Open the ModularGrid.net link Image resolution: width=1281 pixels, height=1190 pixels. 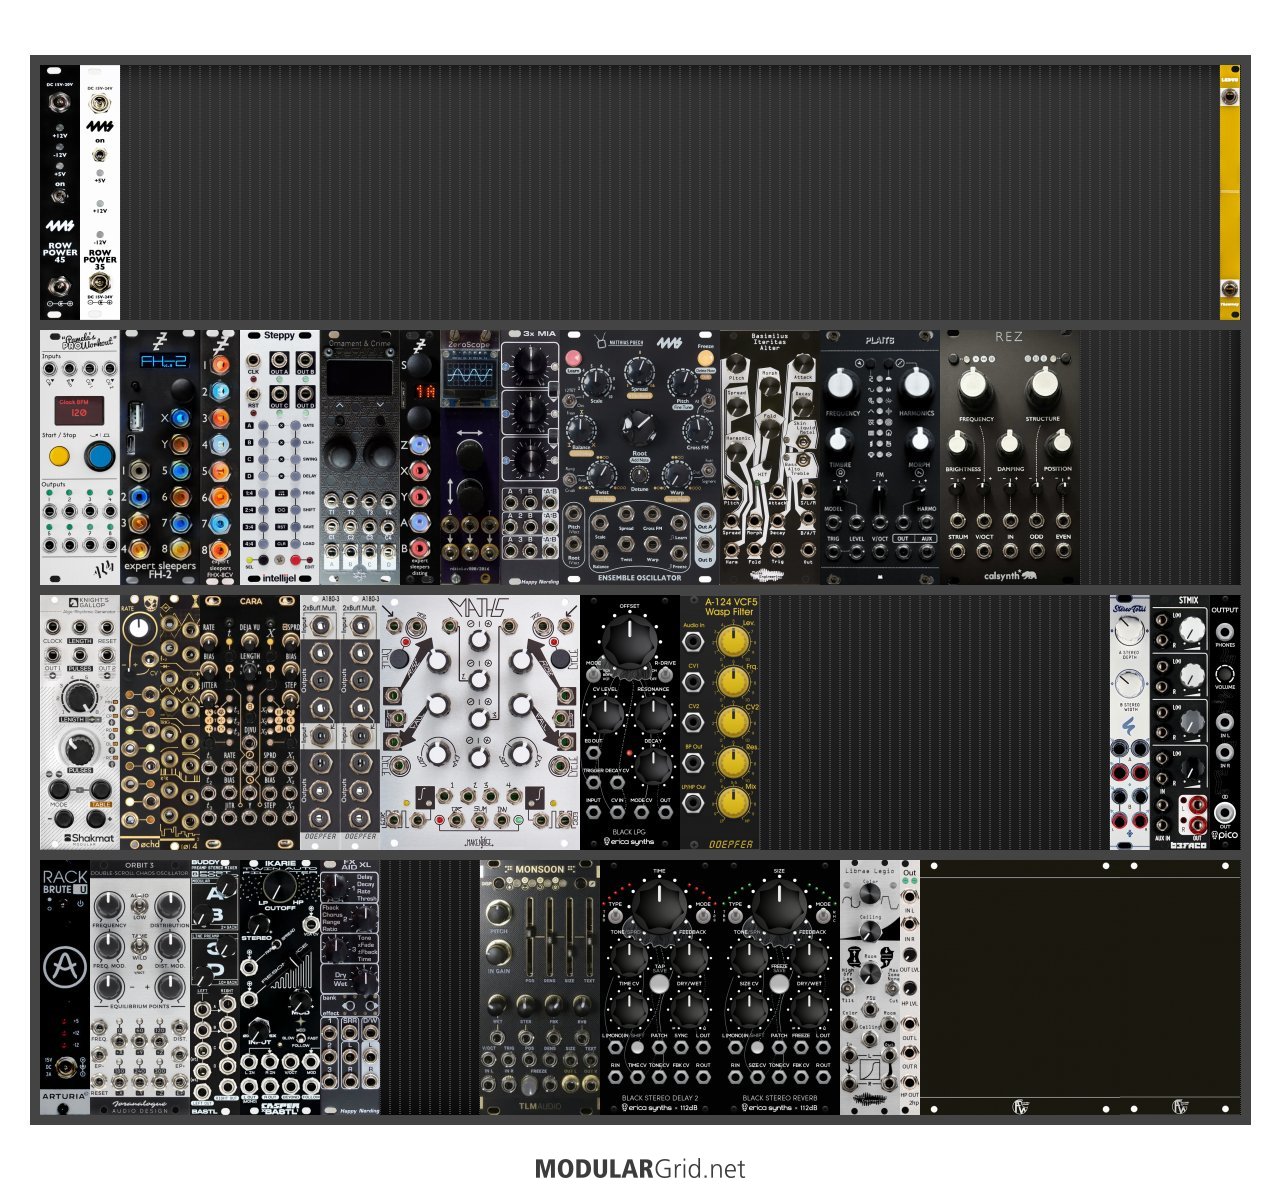(x=640, y=1169)
